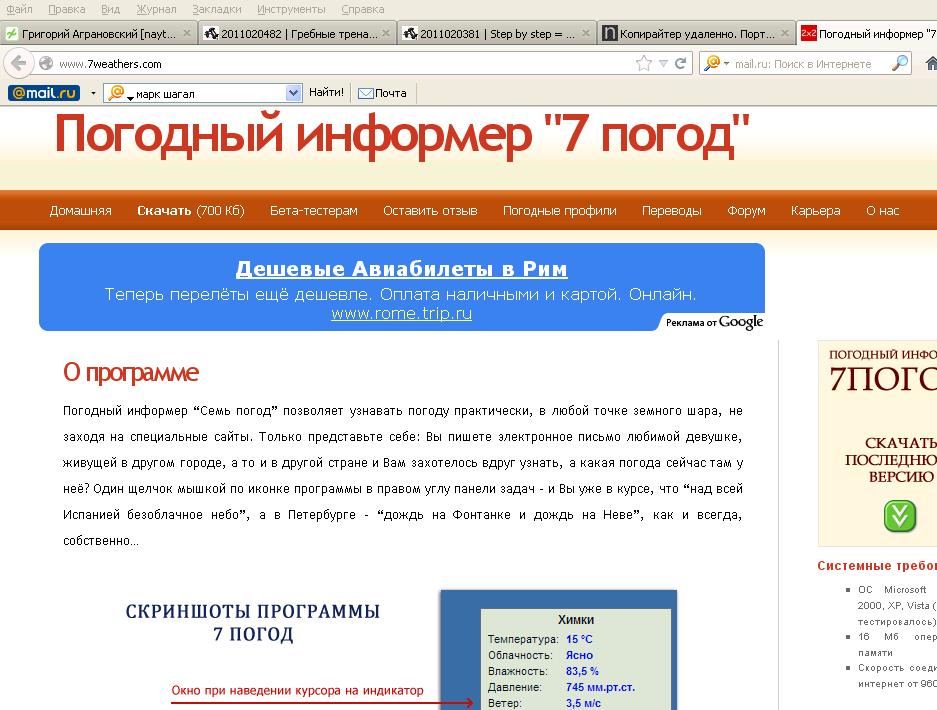This screenshot has height=710, width=937.
Task: Click the Ветер value 3,5 м/с
Action: (583, 703)
